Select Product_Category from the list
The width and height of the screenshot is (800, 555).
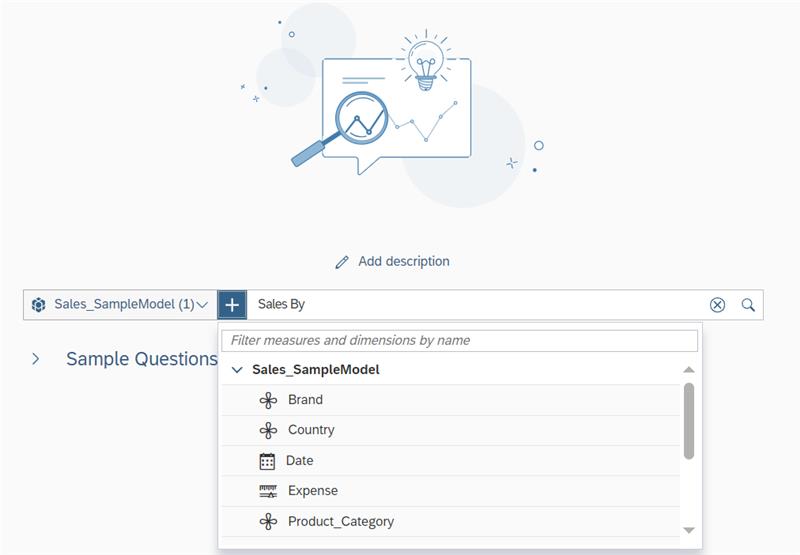tap(451, 522)
